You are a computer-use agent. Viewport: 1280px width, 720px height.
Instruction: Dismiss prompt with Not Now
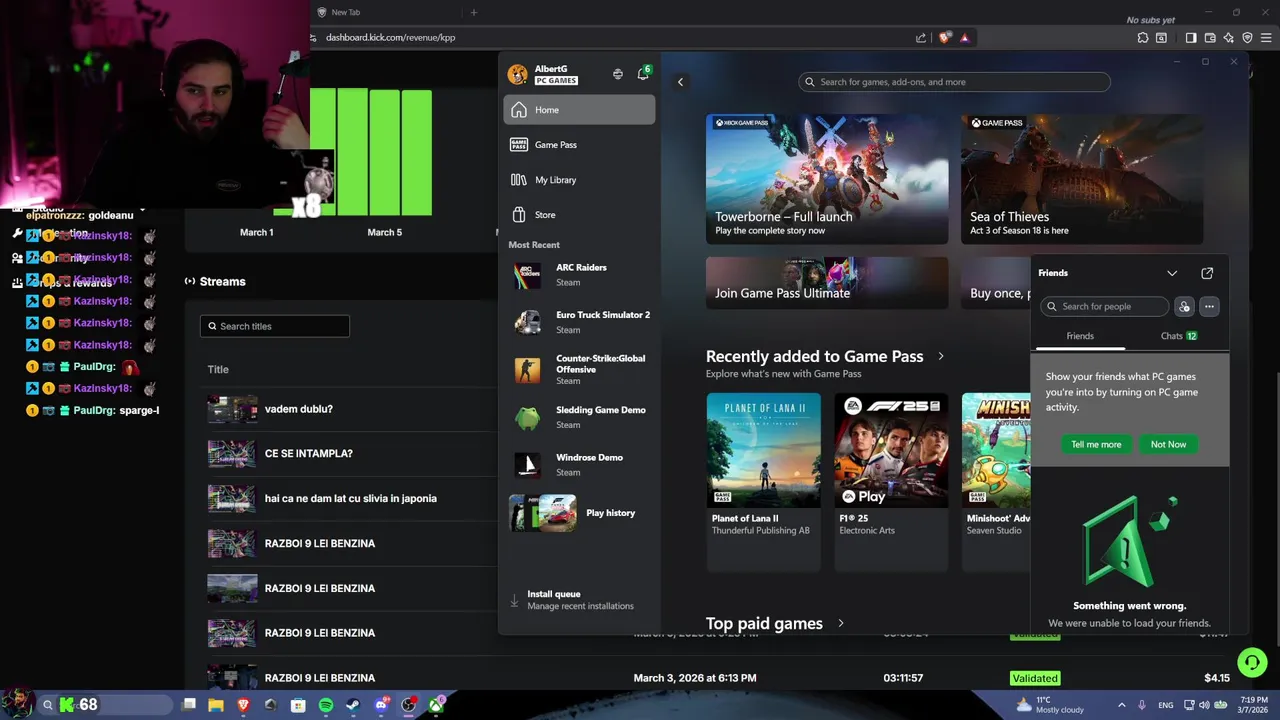tap(1168, 444)
